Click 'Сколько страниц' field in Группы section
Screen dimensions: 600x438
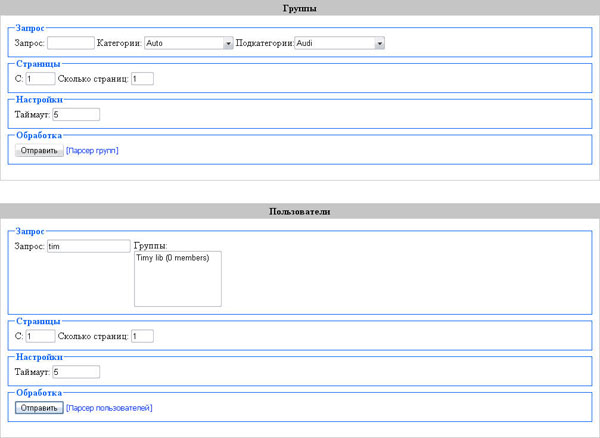[142, 79]
